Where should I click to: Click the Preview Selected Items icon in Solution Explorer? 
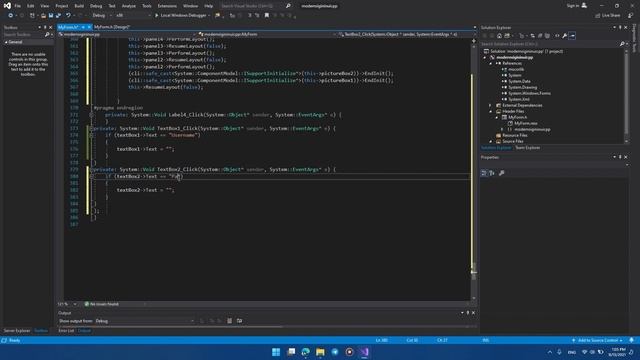(x=572, y=36)
